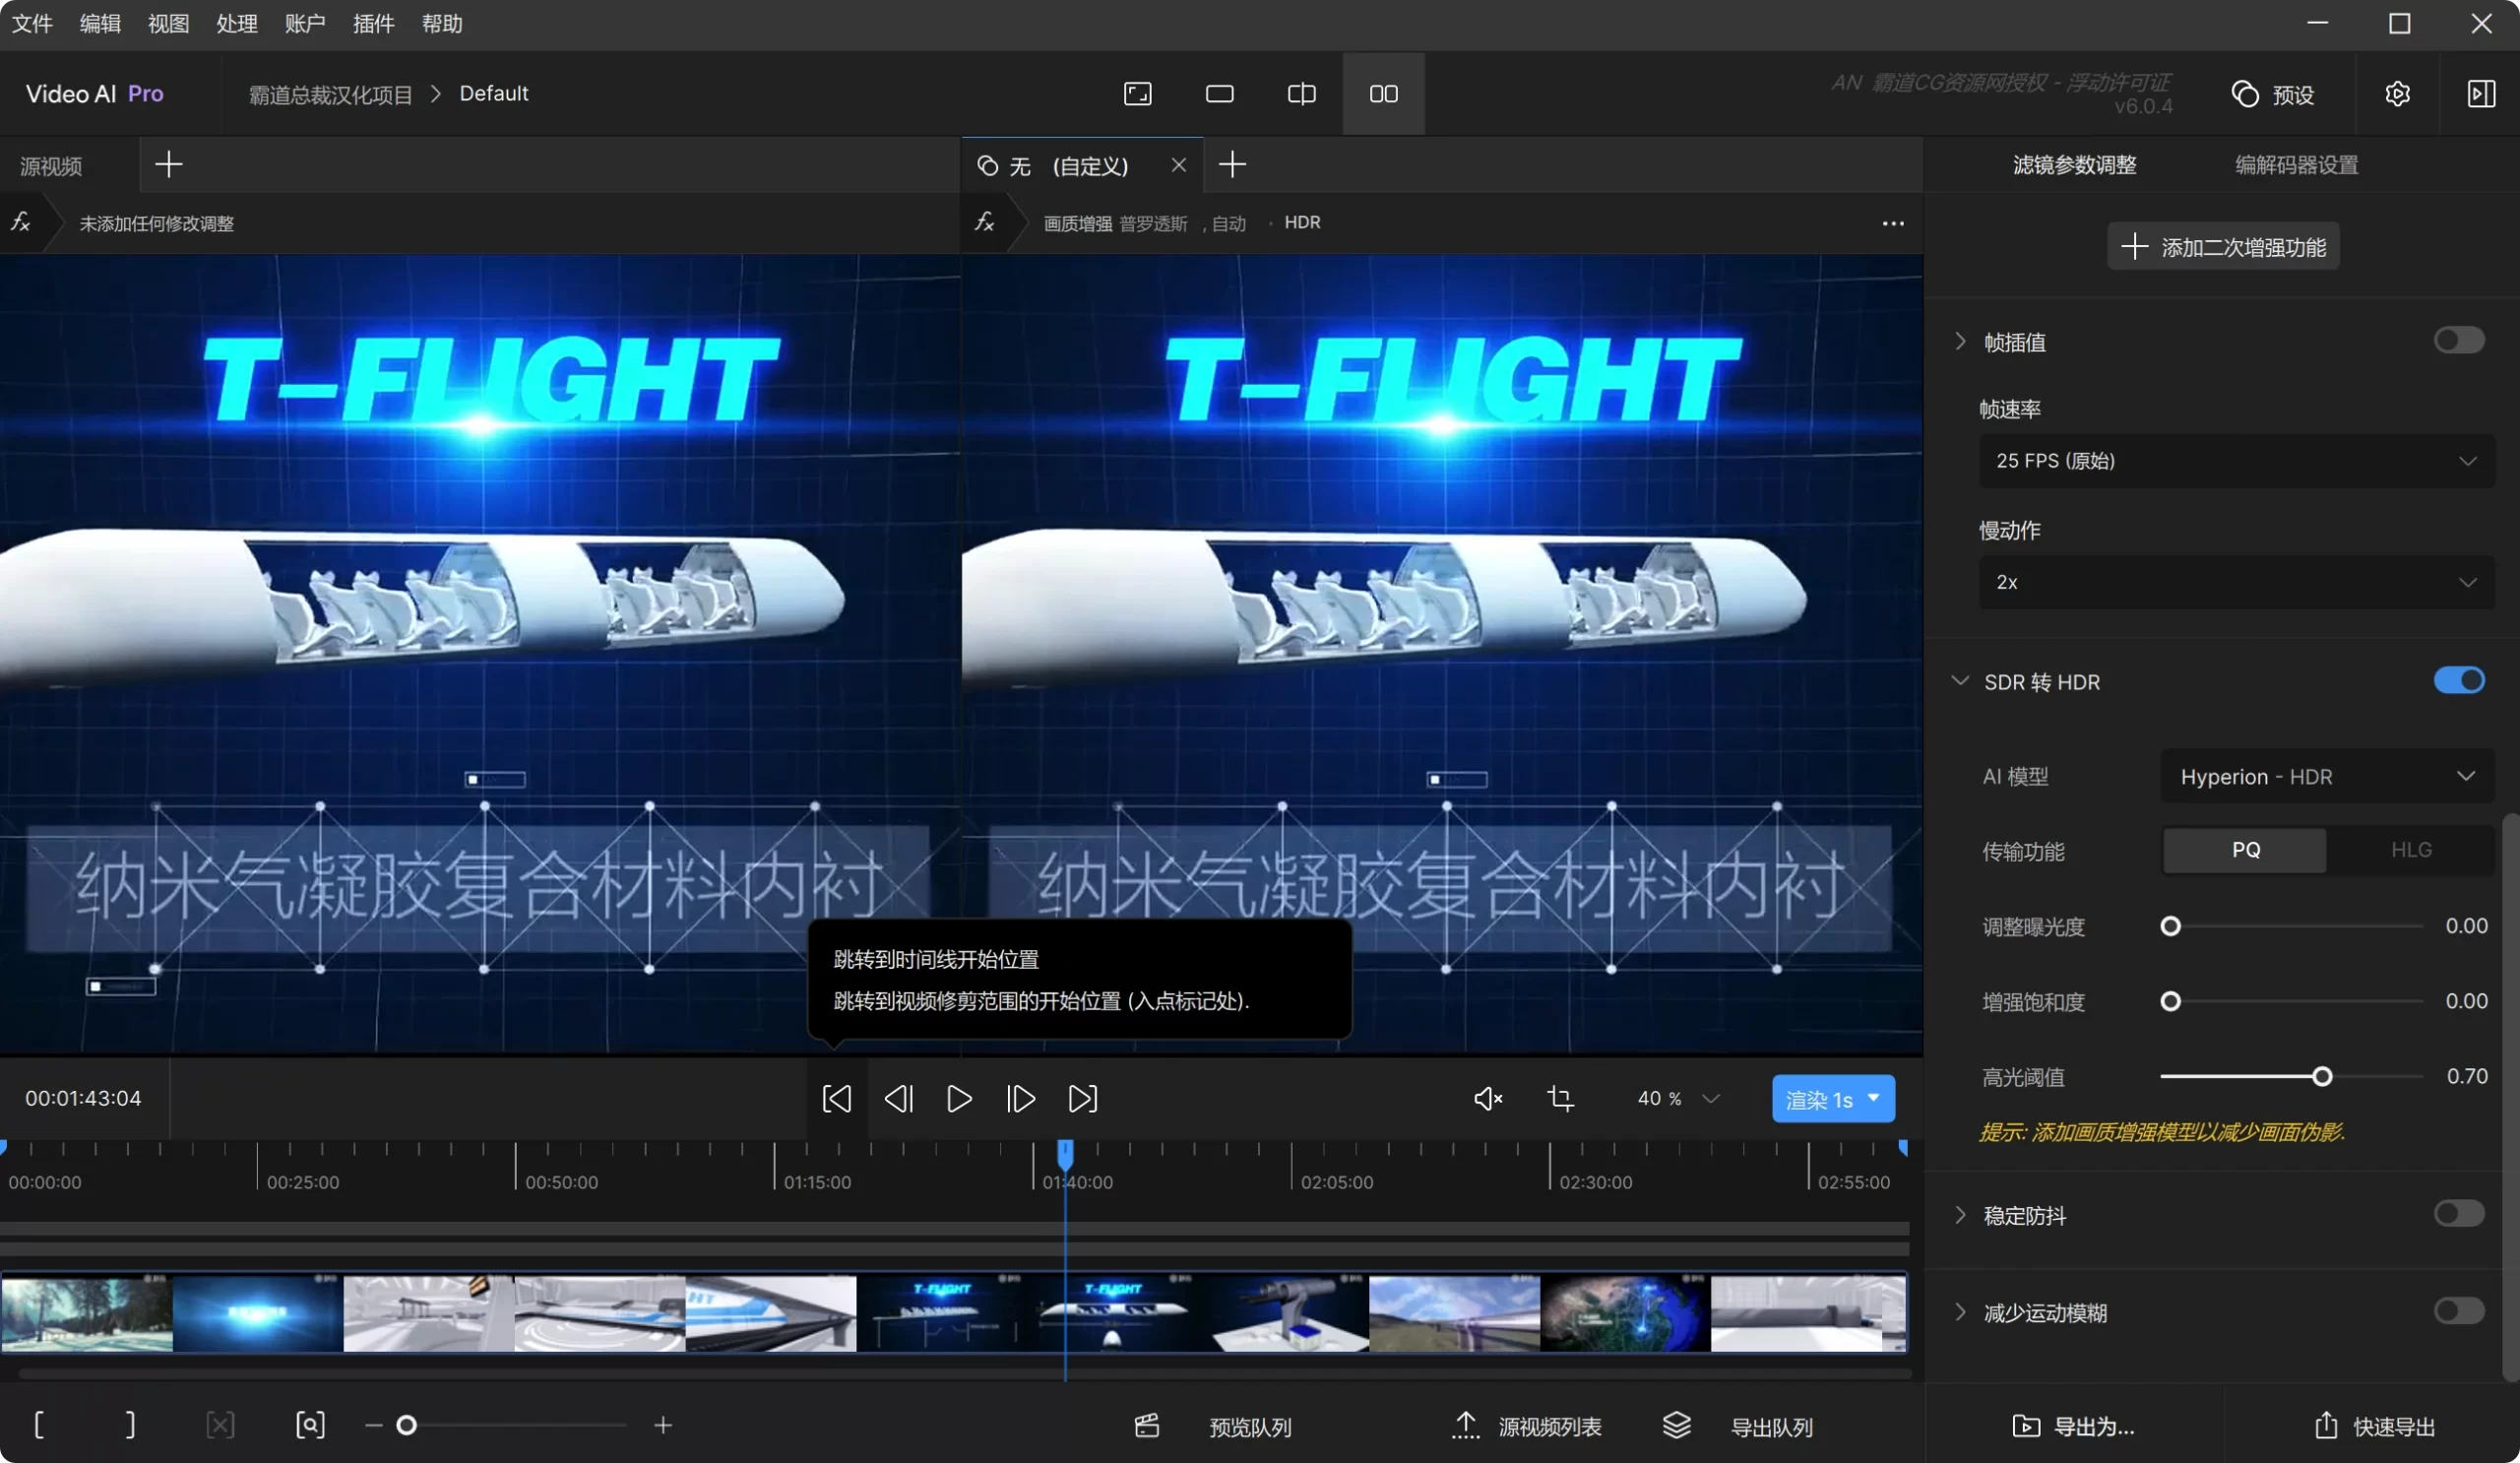
Task: Open the 文件 menu
Action: click(x=32, y=24)
